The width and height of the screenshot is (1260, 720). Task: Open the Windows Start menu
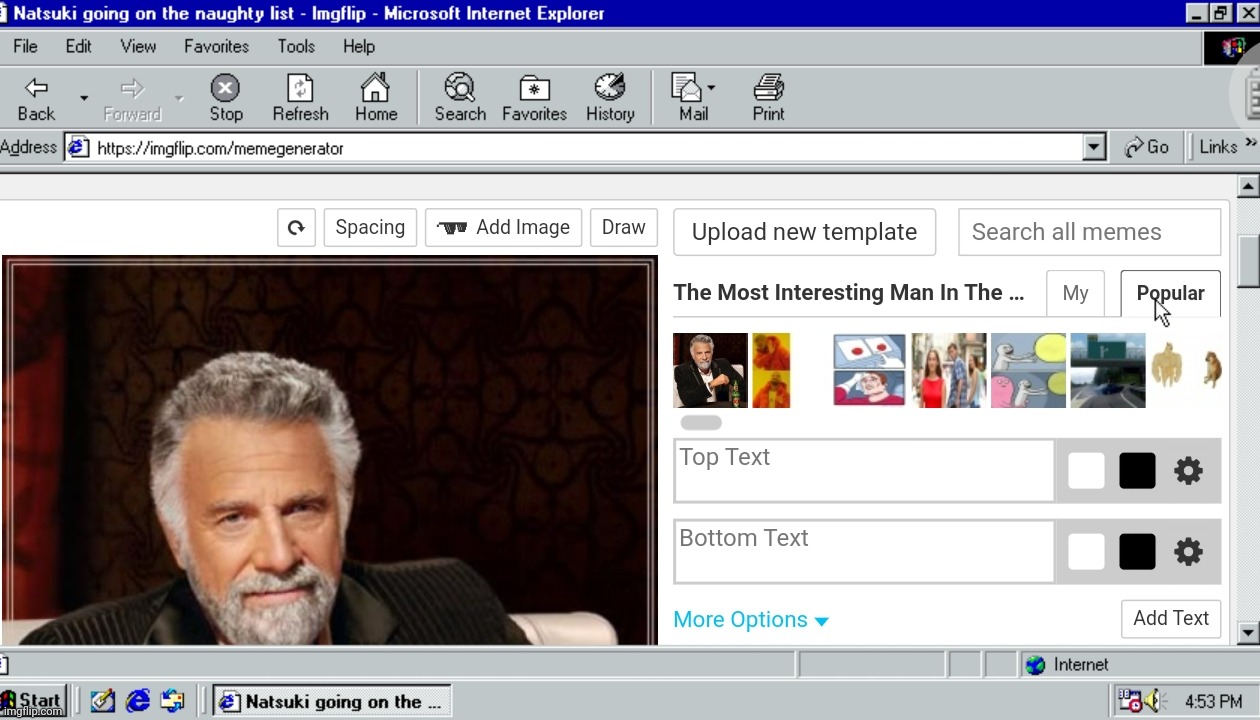[33, 701]
